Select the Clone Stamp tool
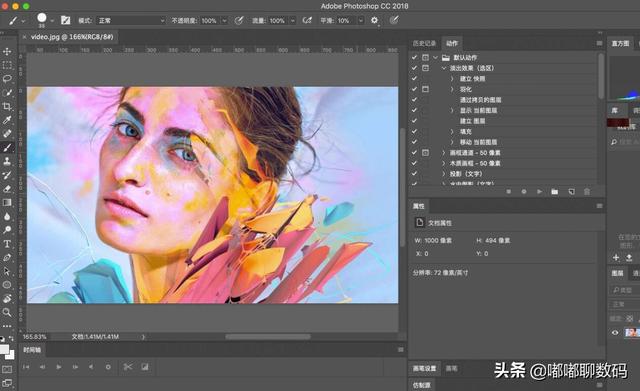 (x=7, y=161)
